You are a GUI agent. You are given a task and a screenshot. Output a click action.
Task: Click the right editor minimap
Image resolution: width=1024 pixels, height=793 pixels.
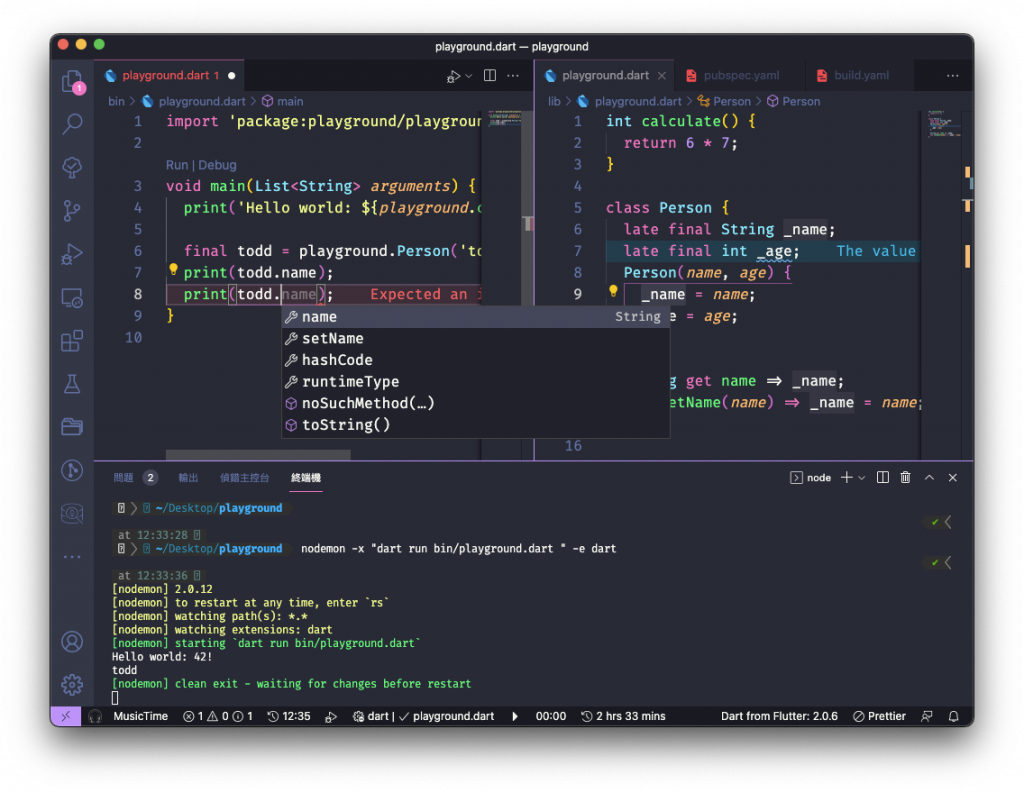943,124
